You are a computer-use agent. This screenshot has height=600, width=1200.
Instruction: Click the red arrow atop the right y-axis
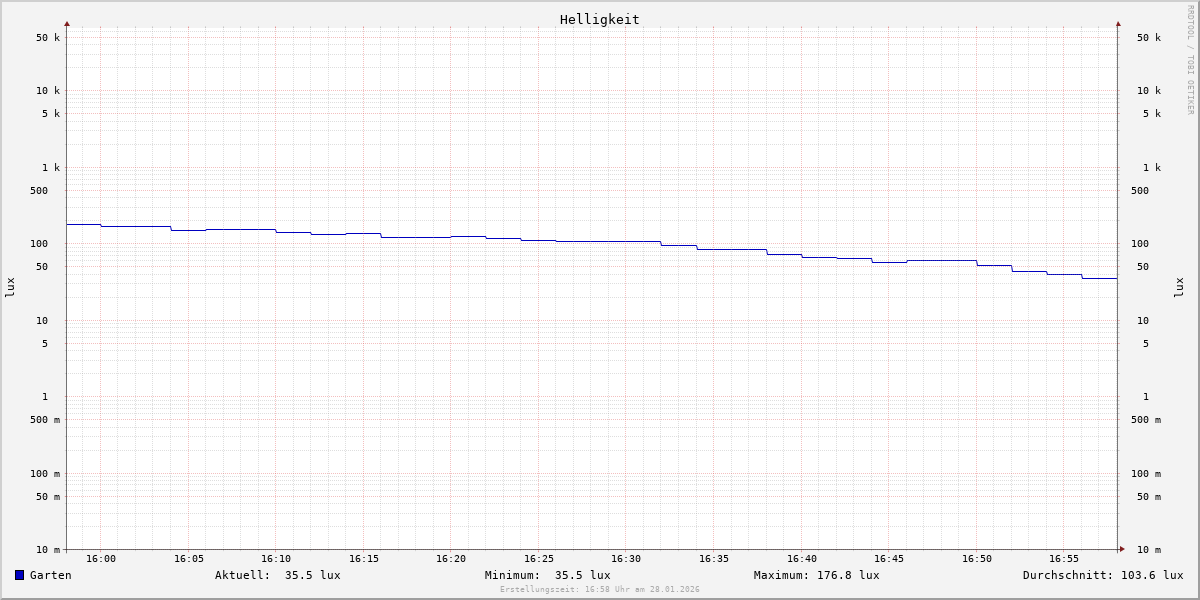[1118, 23]
